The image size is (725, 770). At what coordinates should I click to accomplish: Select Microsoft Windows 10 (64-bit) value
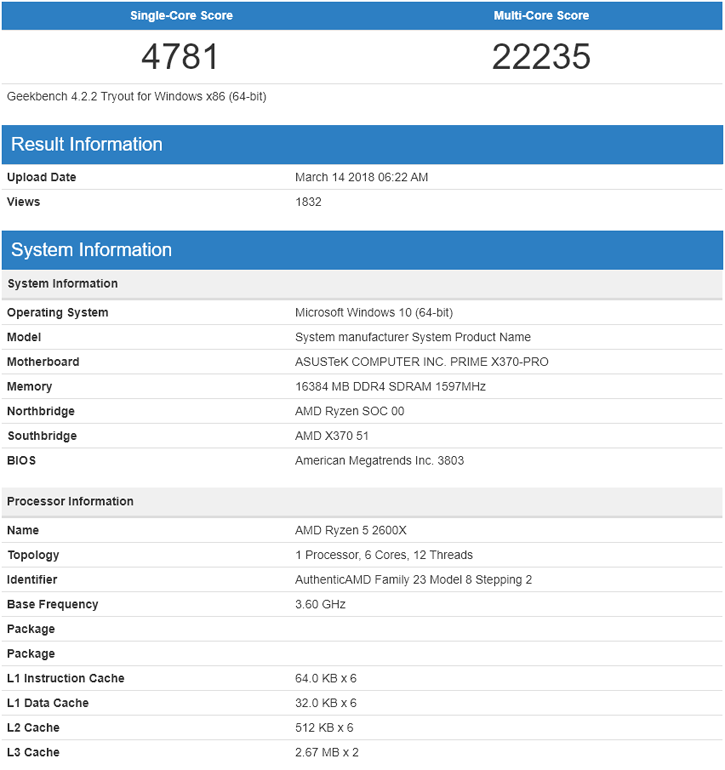(x=374, y=313)
